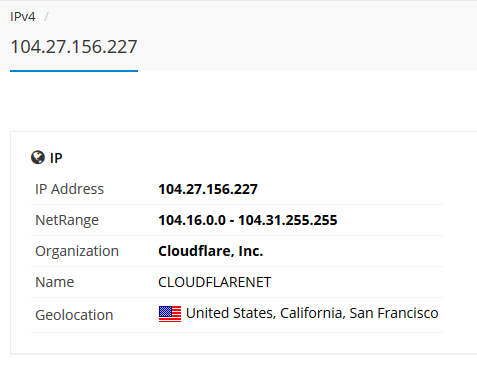Viewport: 477px width, 368px height.
Task: Click the IPv4 breadcrumb link
Action: coord(23,17)
